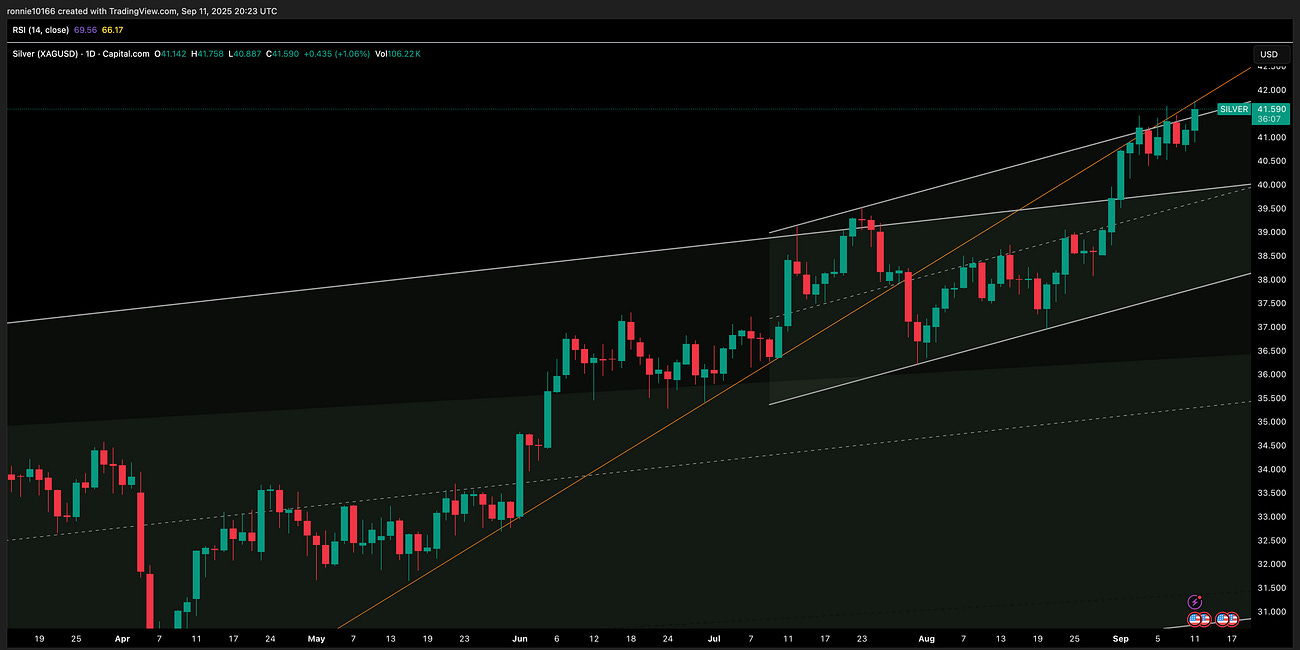Click the second US flag event marker near September 11

coord(1205,619)
